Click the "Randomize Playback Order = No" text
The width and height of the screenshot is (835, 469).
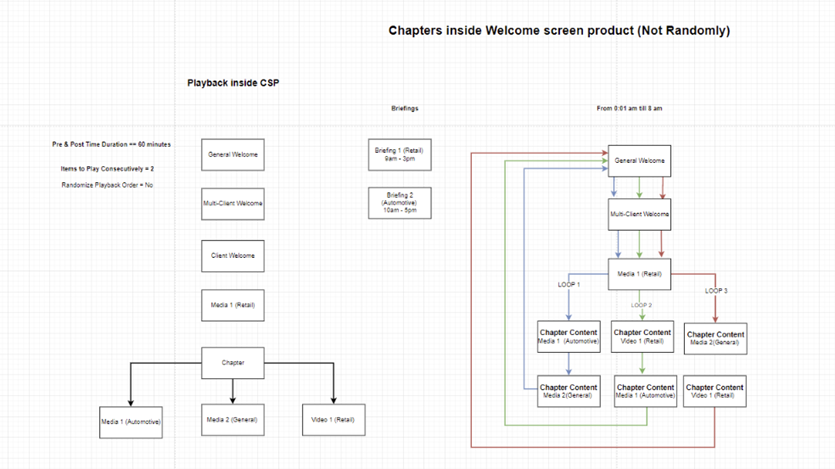click(x=107, y=185)
